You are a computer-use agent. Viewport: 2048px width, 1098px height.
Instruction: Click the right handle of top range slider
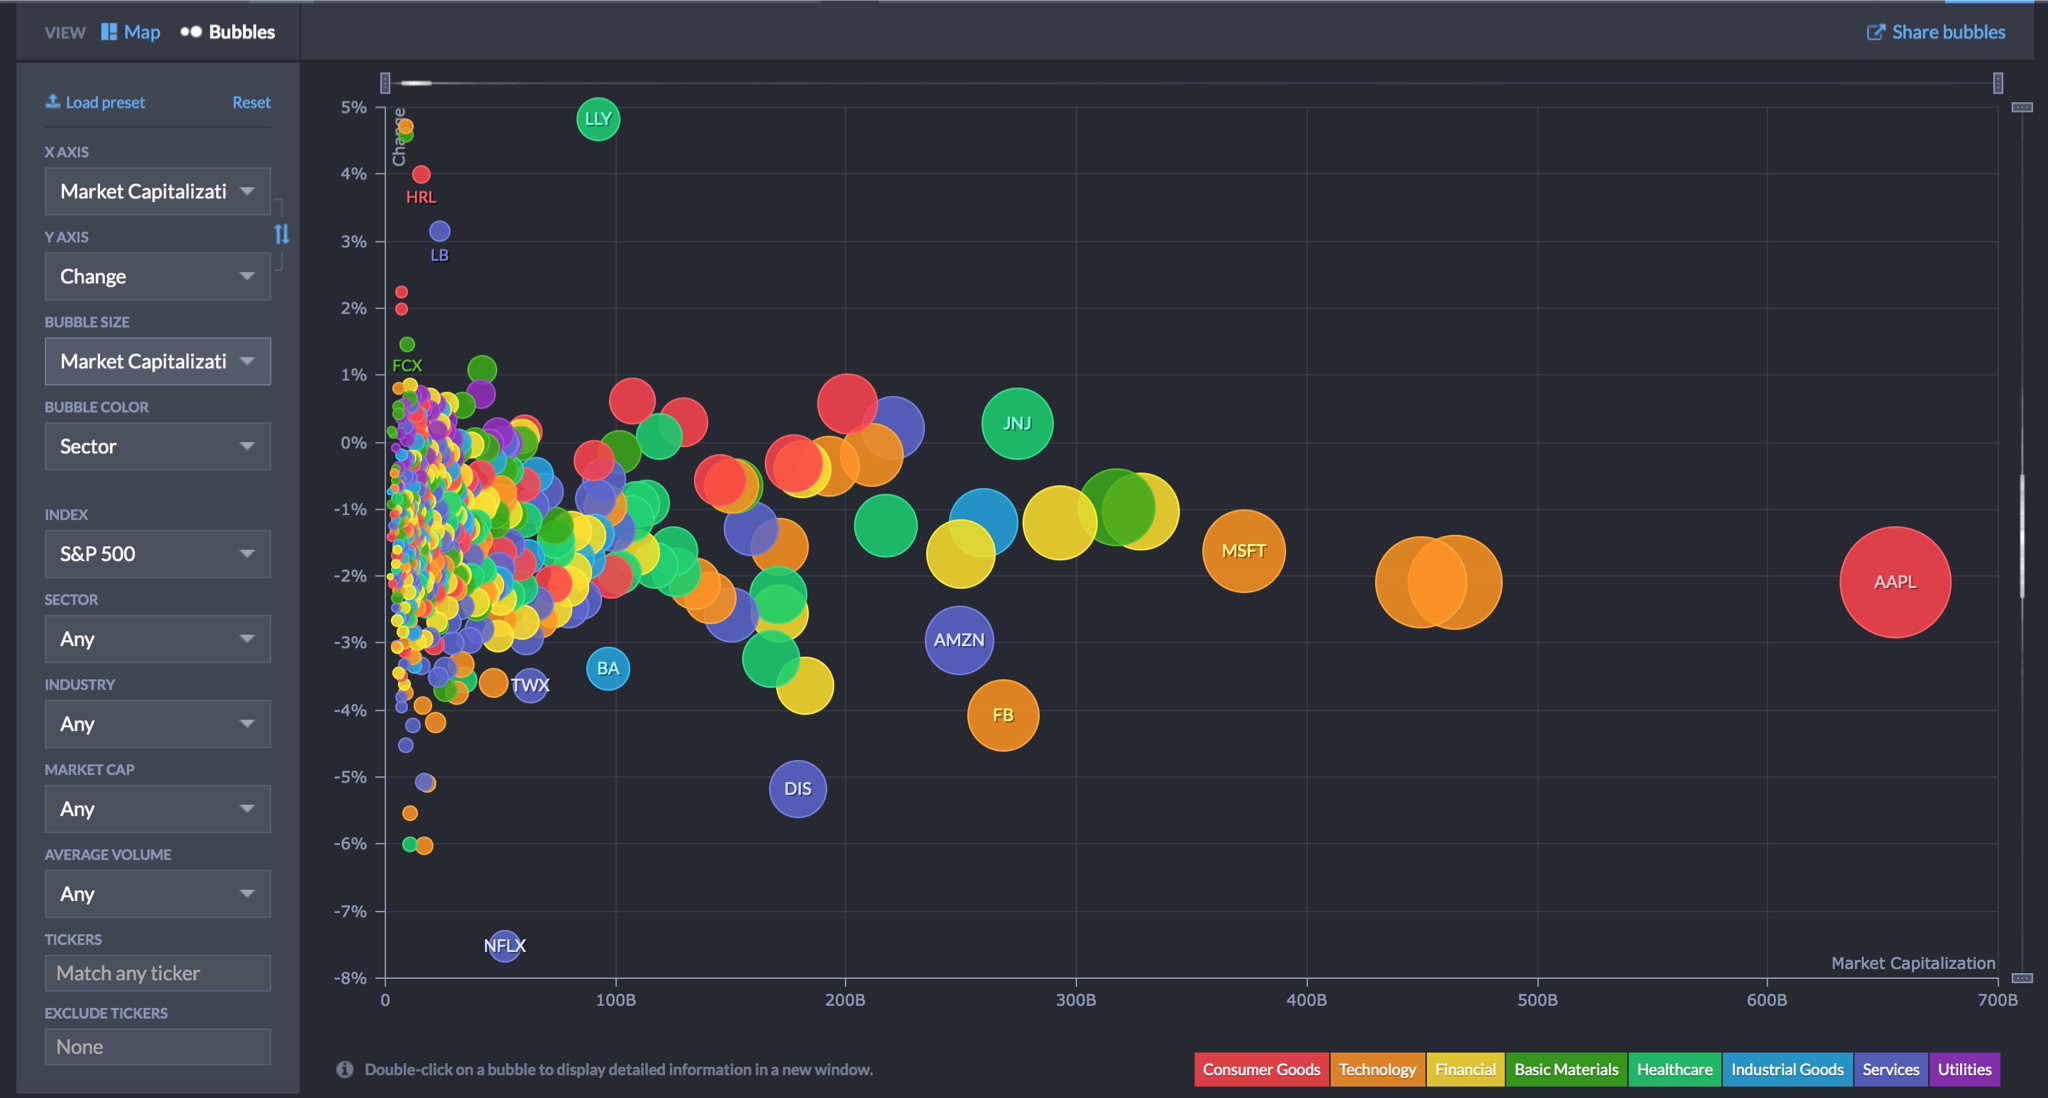[x=1997, y=83]
